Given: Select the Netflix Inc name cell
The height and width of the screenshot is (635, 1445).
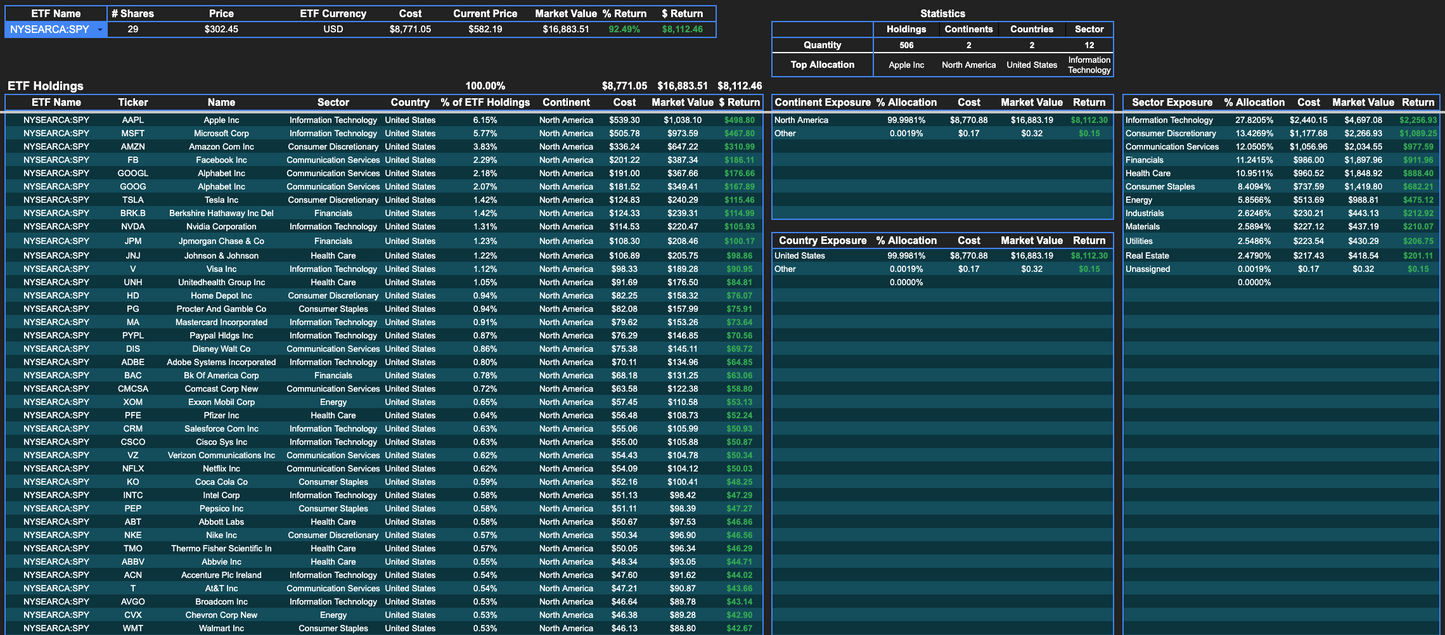Looking at the screenshot, I should pos(221,469).
